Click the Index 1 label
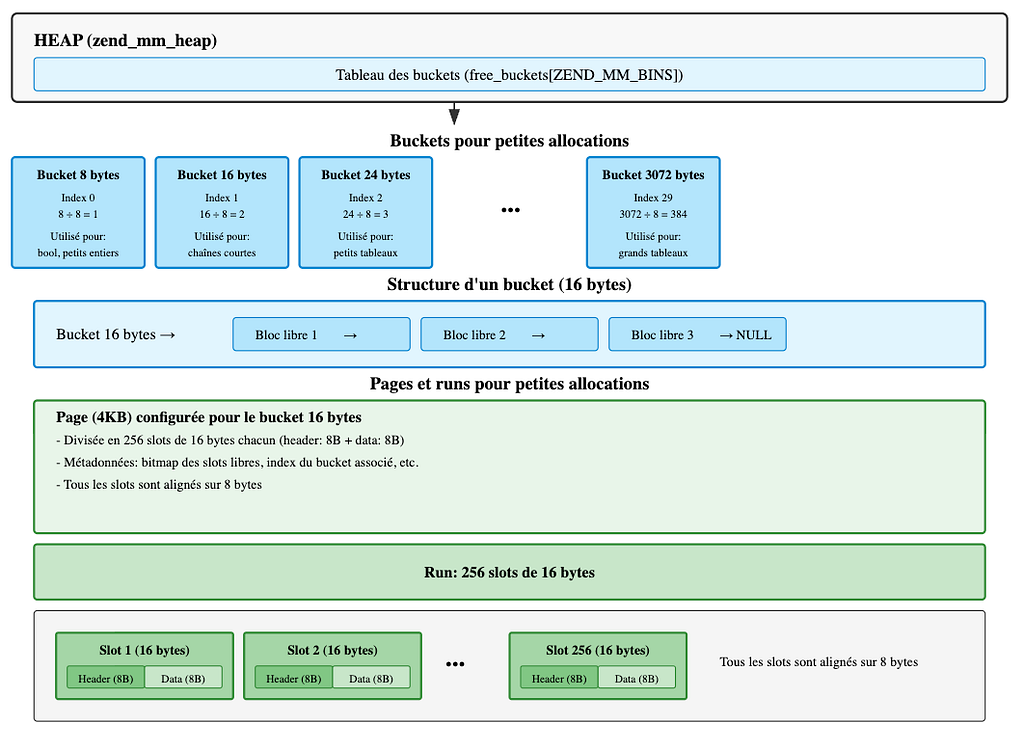This screenshot has height=748, width=1024. 222,198
